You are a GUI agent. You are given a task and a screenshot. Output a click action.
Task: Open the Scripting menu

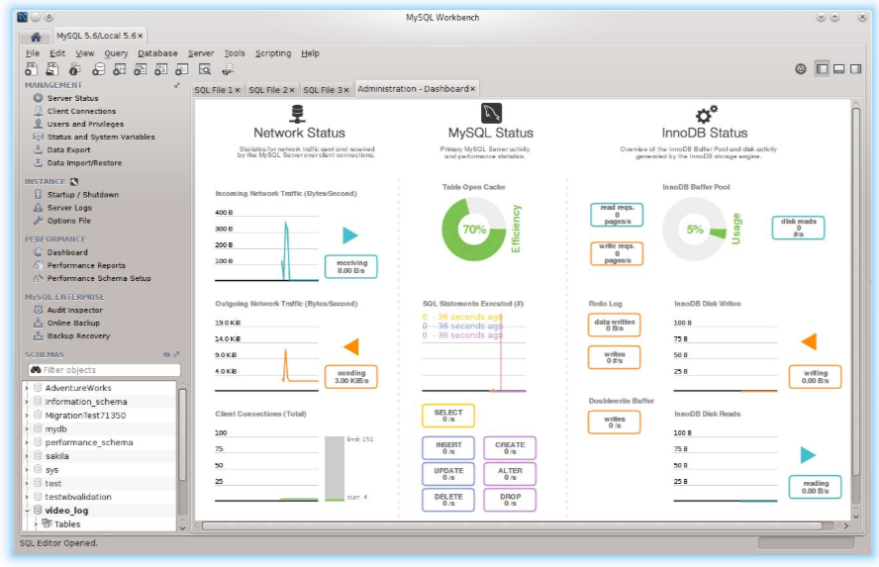(x=273, y=53)
